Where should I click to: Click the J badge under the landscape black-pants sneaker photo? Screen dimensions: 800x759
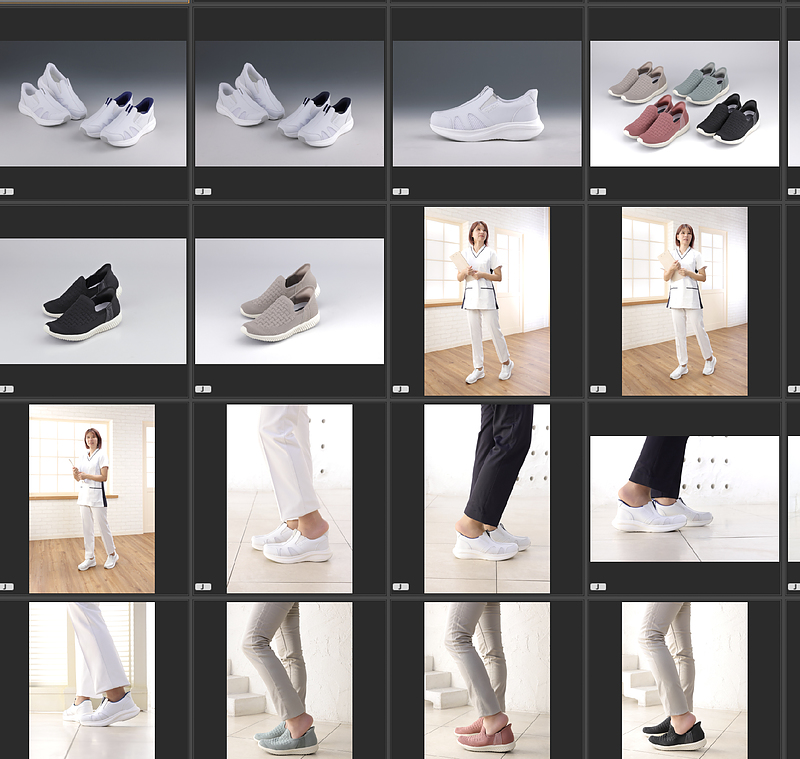598,586
